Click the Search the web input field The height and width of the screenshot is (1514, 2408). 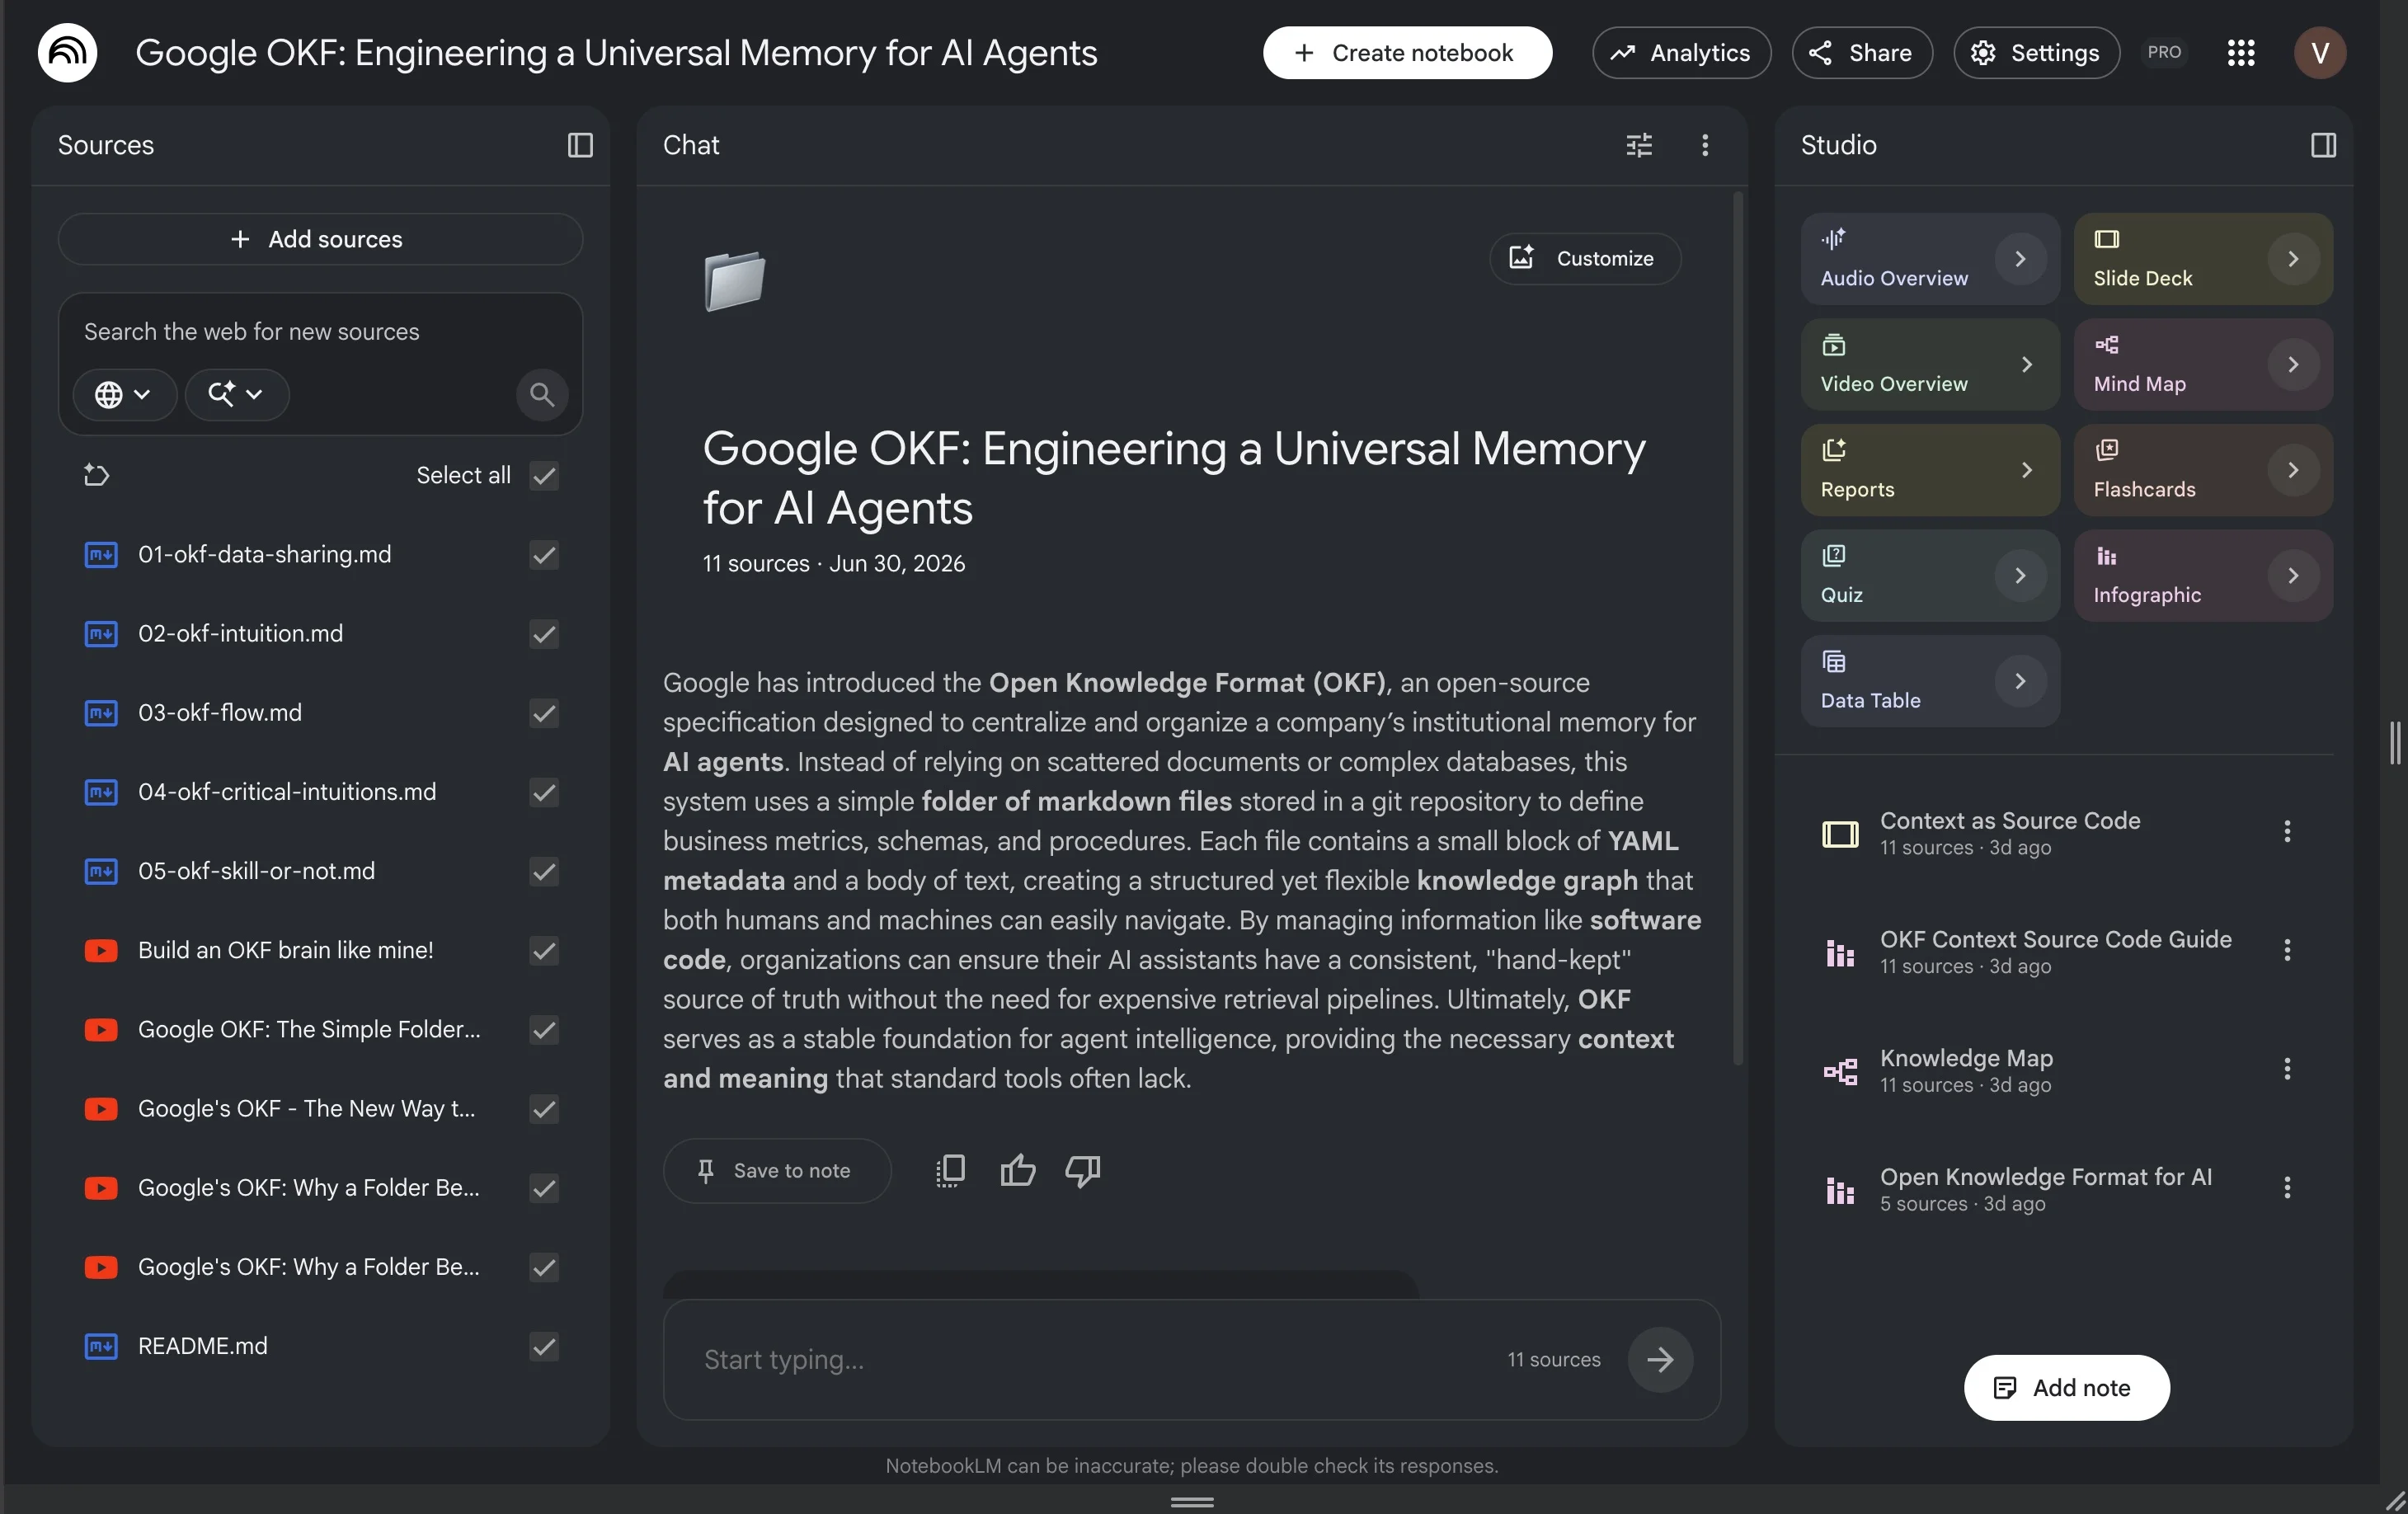(x=320, y=332)
